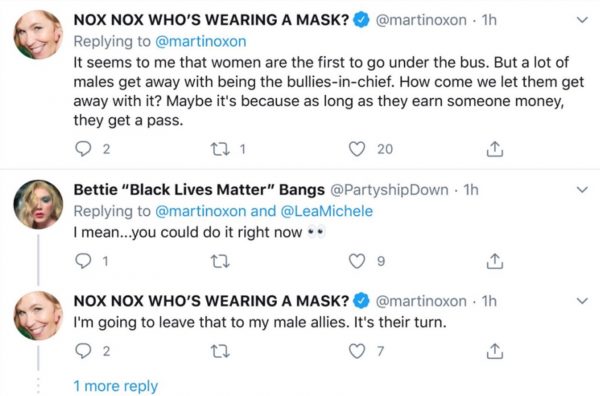Share the 'male allies' tweet
The image size is (600, 396).
[494, 351]
